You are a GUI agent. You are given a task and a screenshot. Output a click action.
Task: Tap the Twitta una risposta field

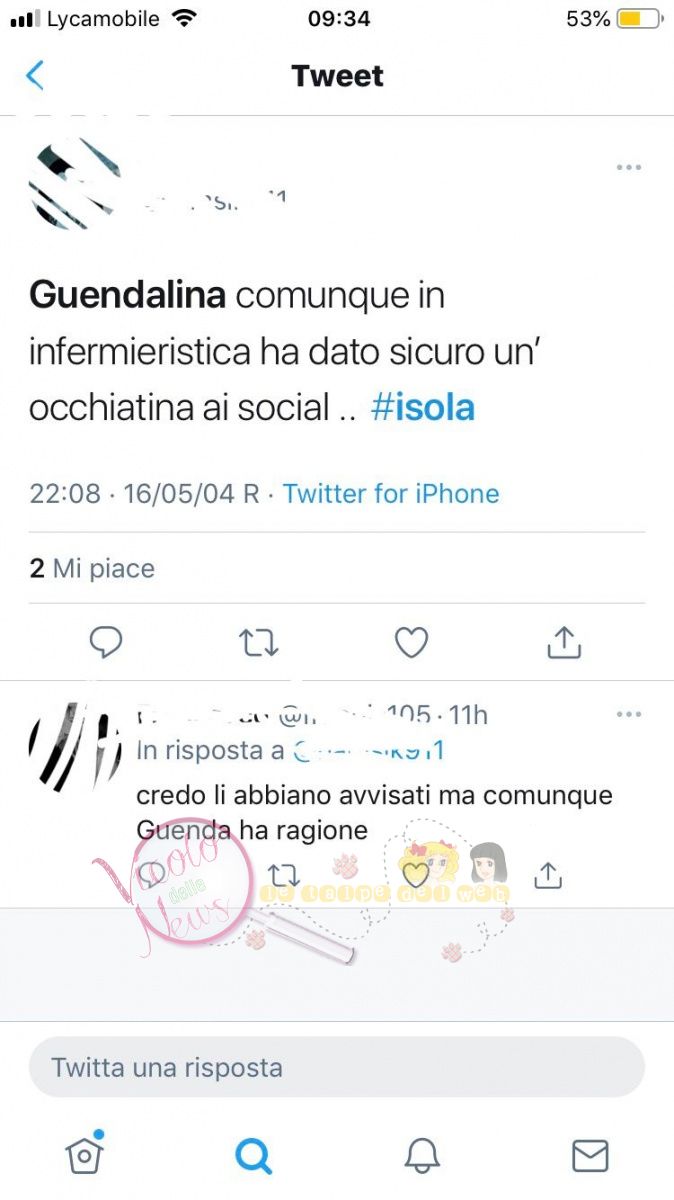[337, 1067]
